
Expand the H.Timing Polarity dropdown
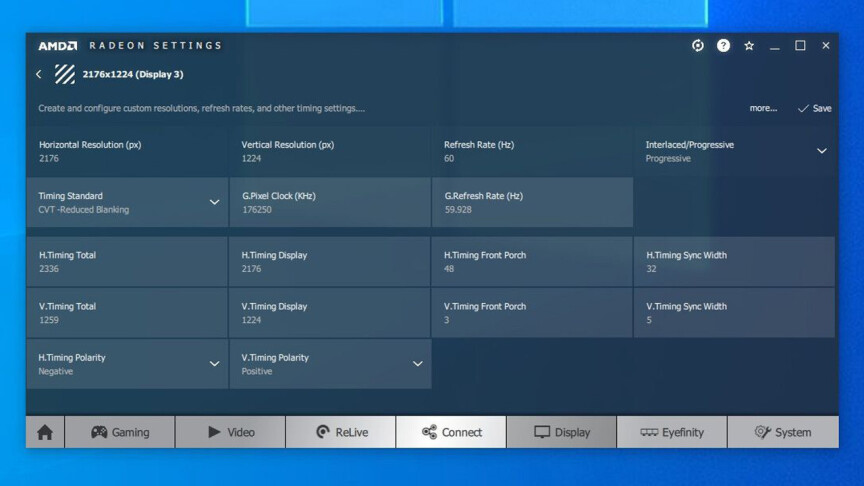coord(214,364)
